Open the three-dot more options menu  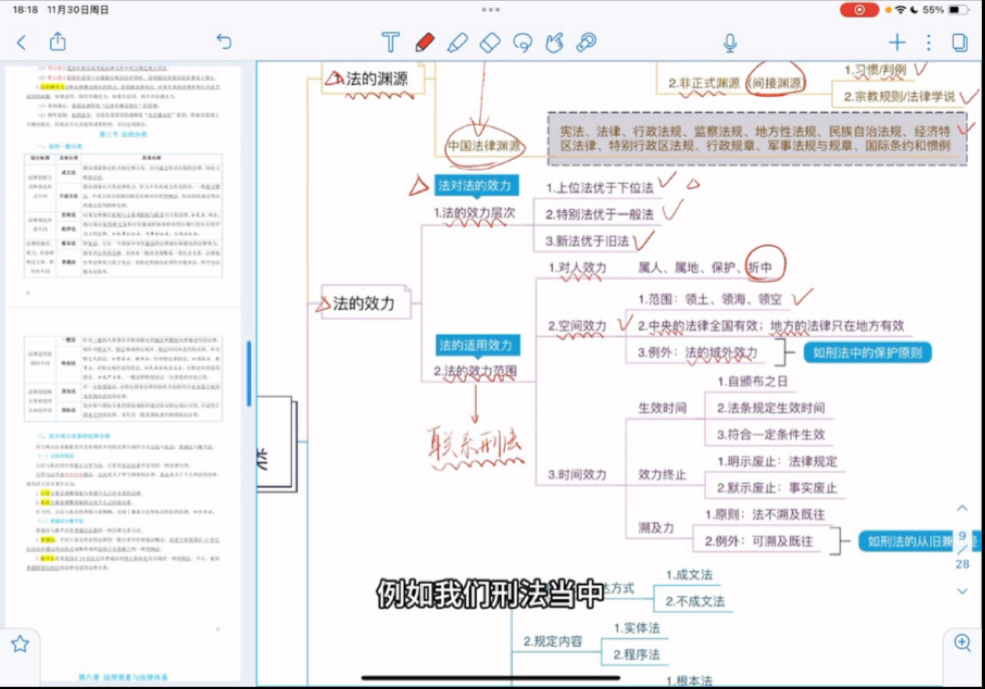928,42
